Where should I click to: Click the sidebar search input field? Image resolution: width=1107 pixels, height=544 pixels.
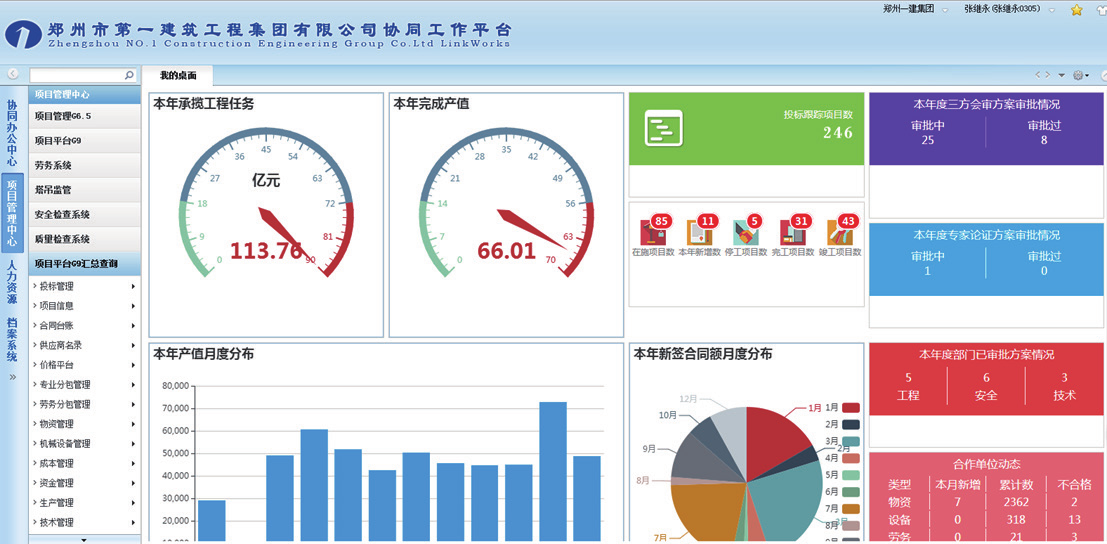(76, 75)
